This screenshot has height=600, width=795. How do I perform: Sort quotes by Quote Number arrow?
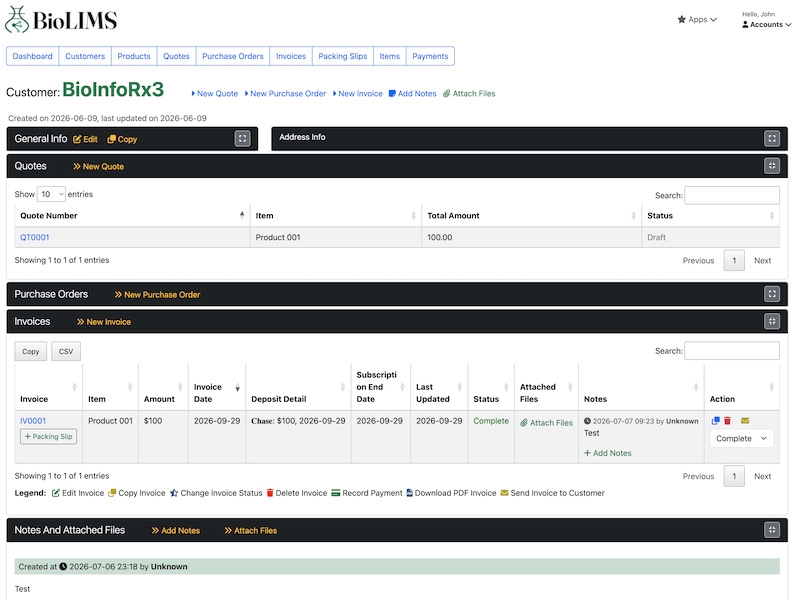click(x=242, y=216)
